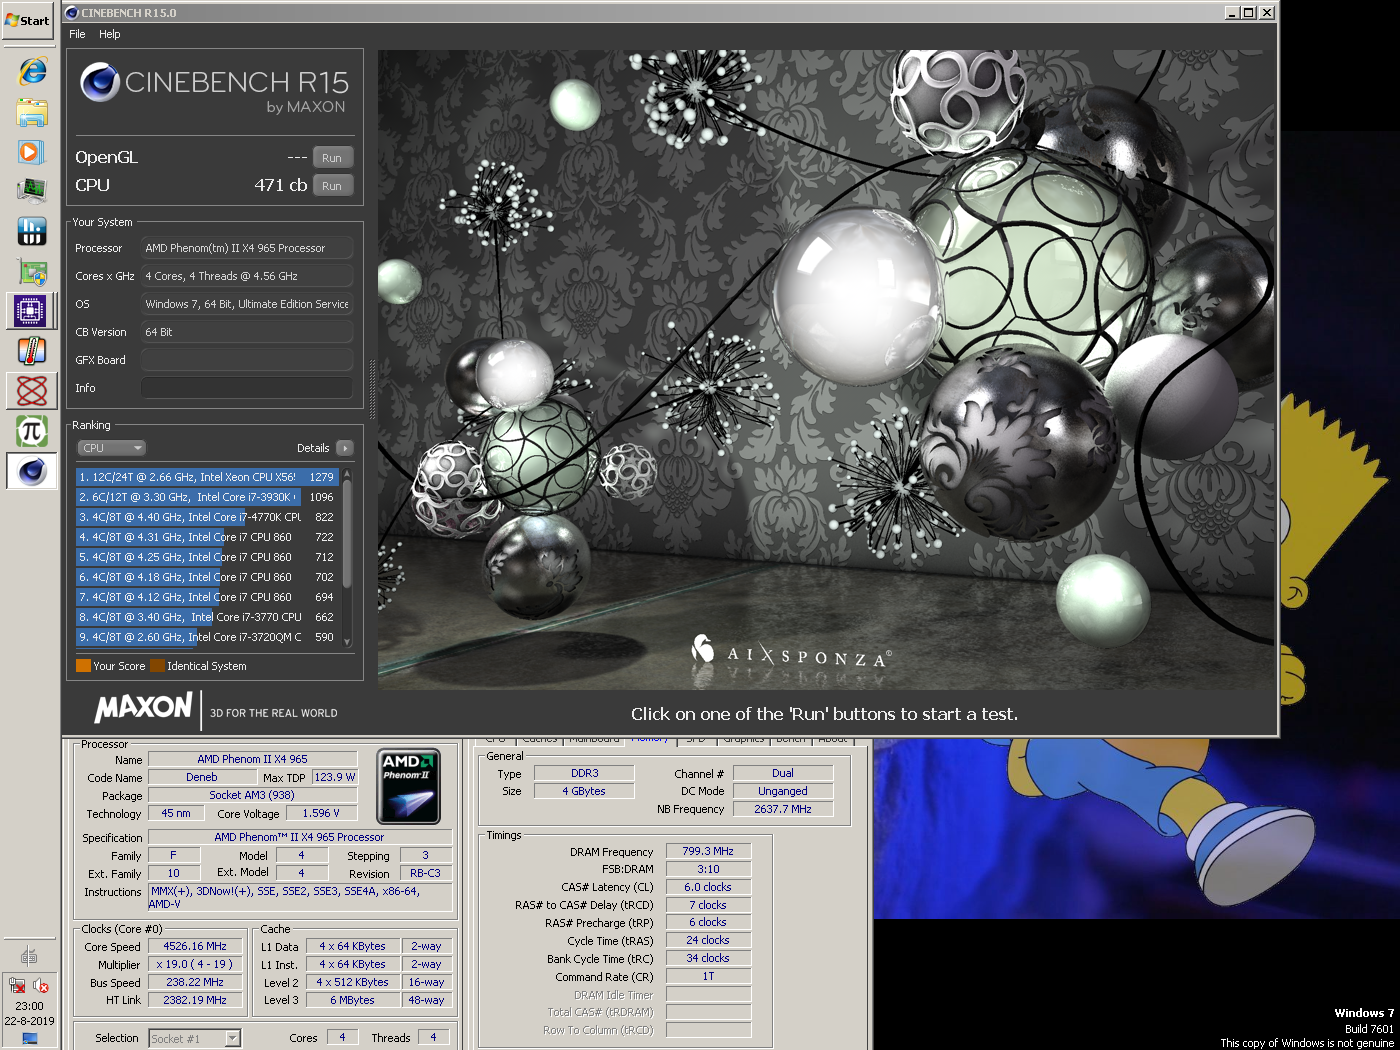The width and height of the screenshot is (1400, 1050).
Task: Click the tray icon above the network icon
Action: [29, 956]
